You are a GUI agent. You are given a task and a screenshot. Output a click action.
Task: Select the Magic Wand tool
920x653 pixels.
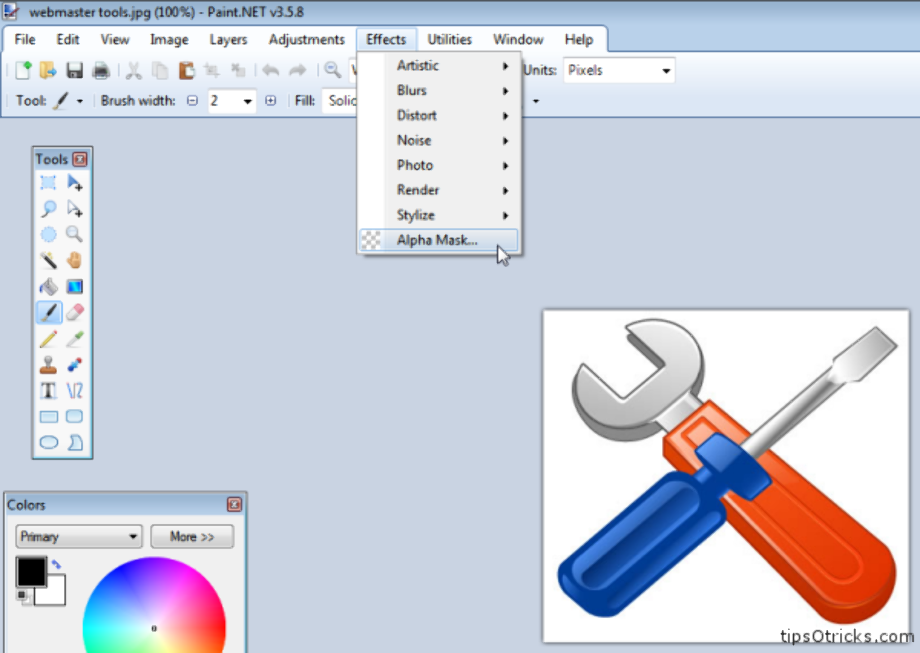pyautogui.click(x=48, y=260)
